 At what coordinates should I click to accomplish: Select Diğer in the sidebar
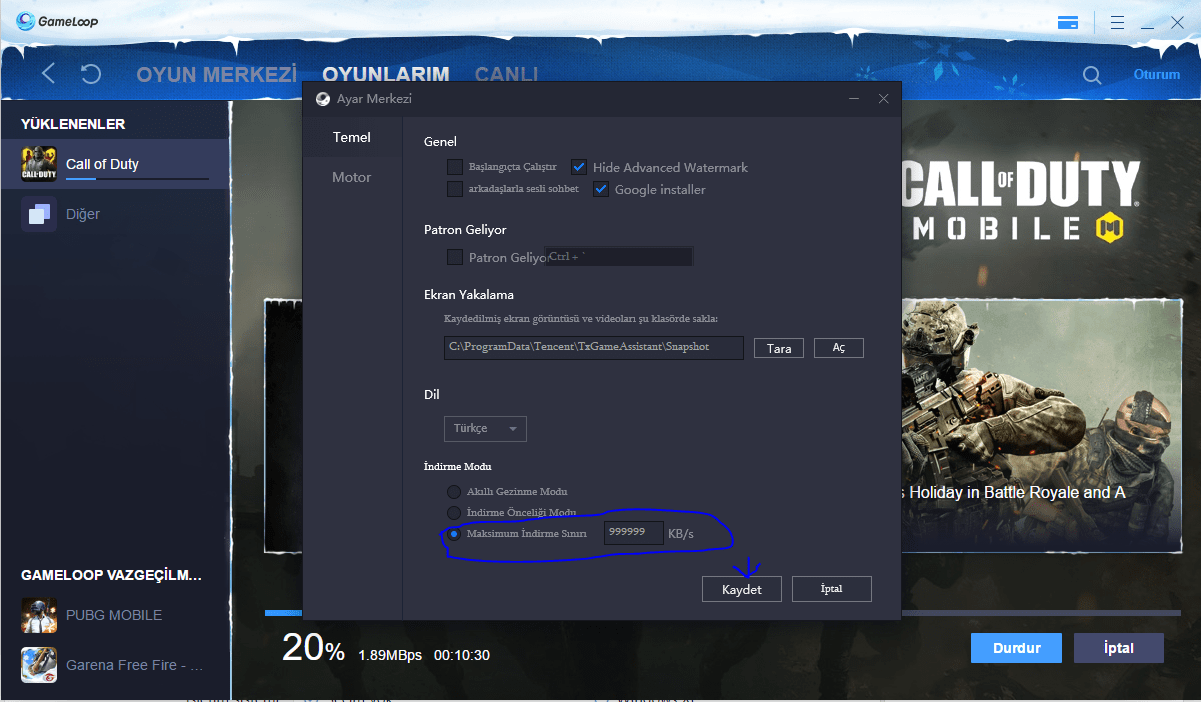(x=115, y=214)
